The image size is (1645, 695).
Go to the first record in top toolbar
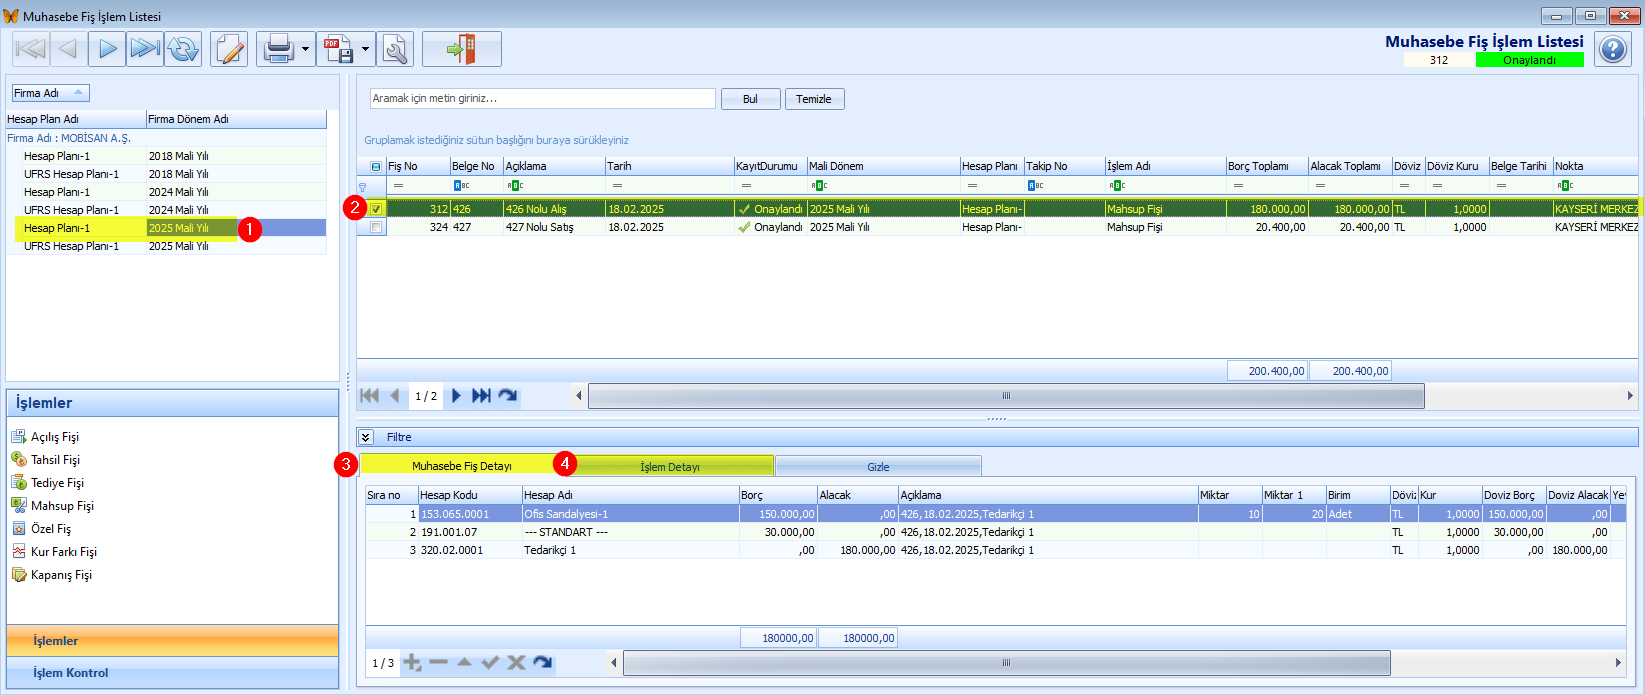coord(30,48)
